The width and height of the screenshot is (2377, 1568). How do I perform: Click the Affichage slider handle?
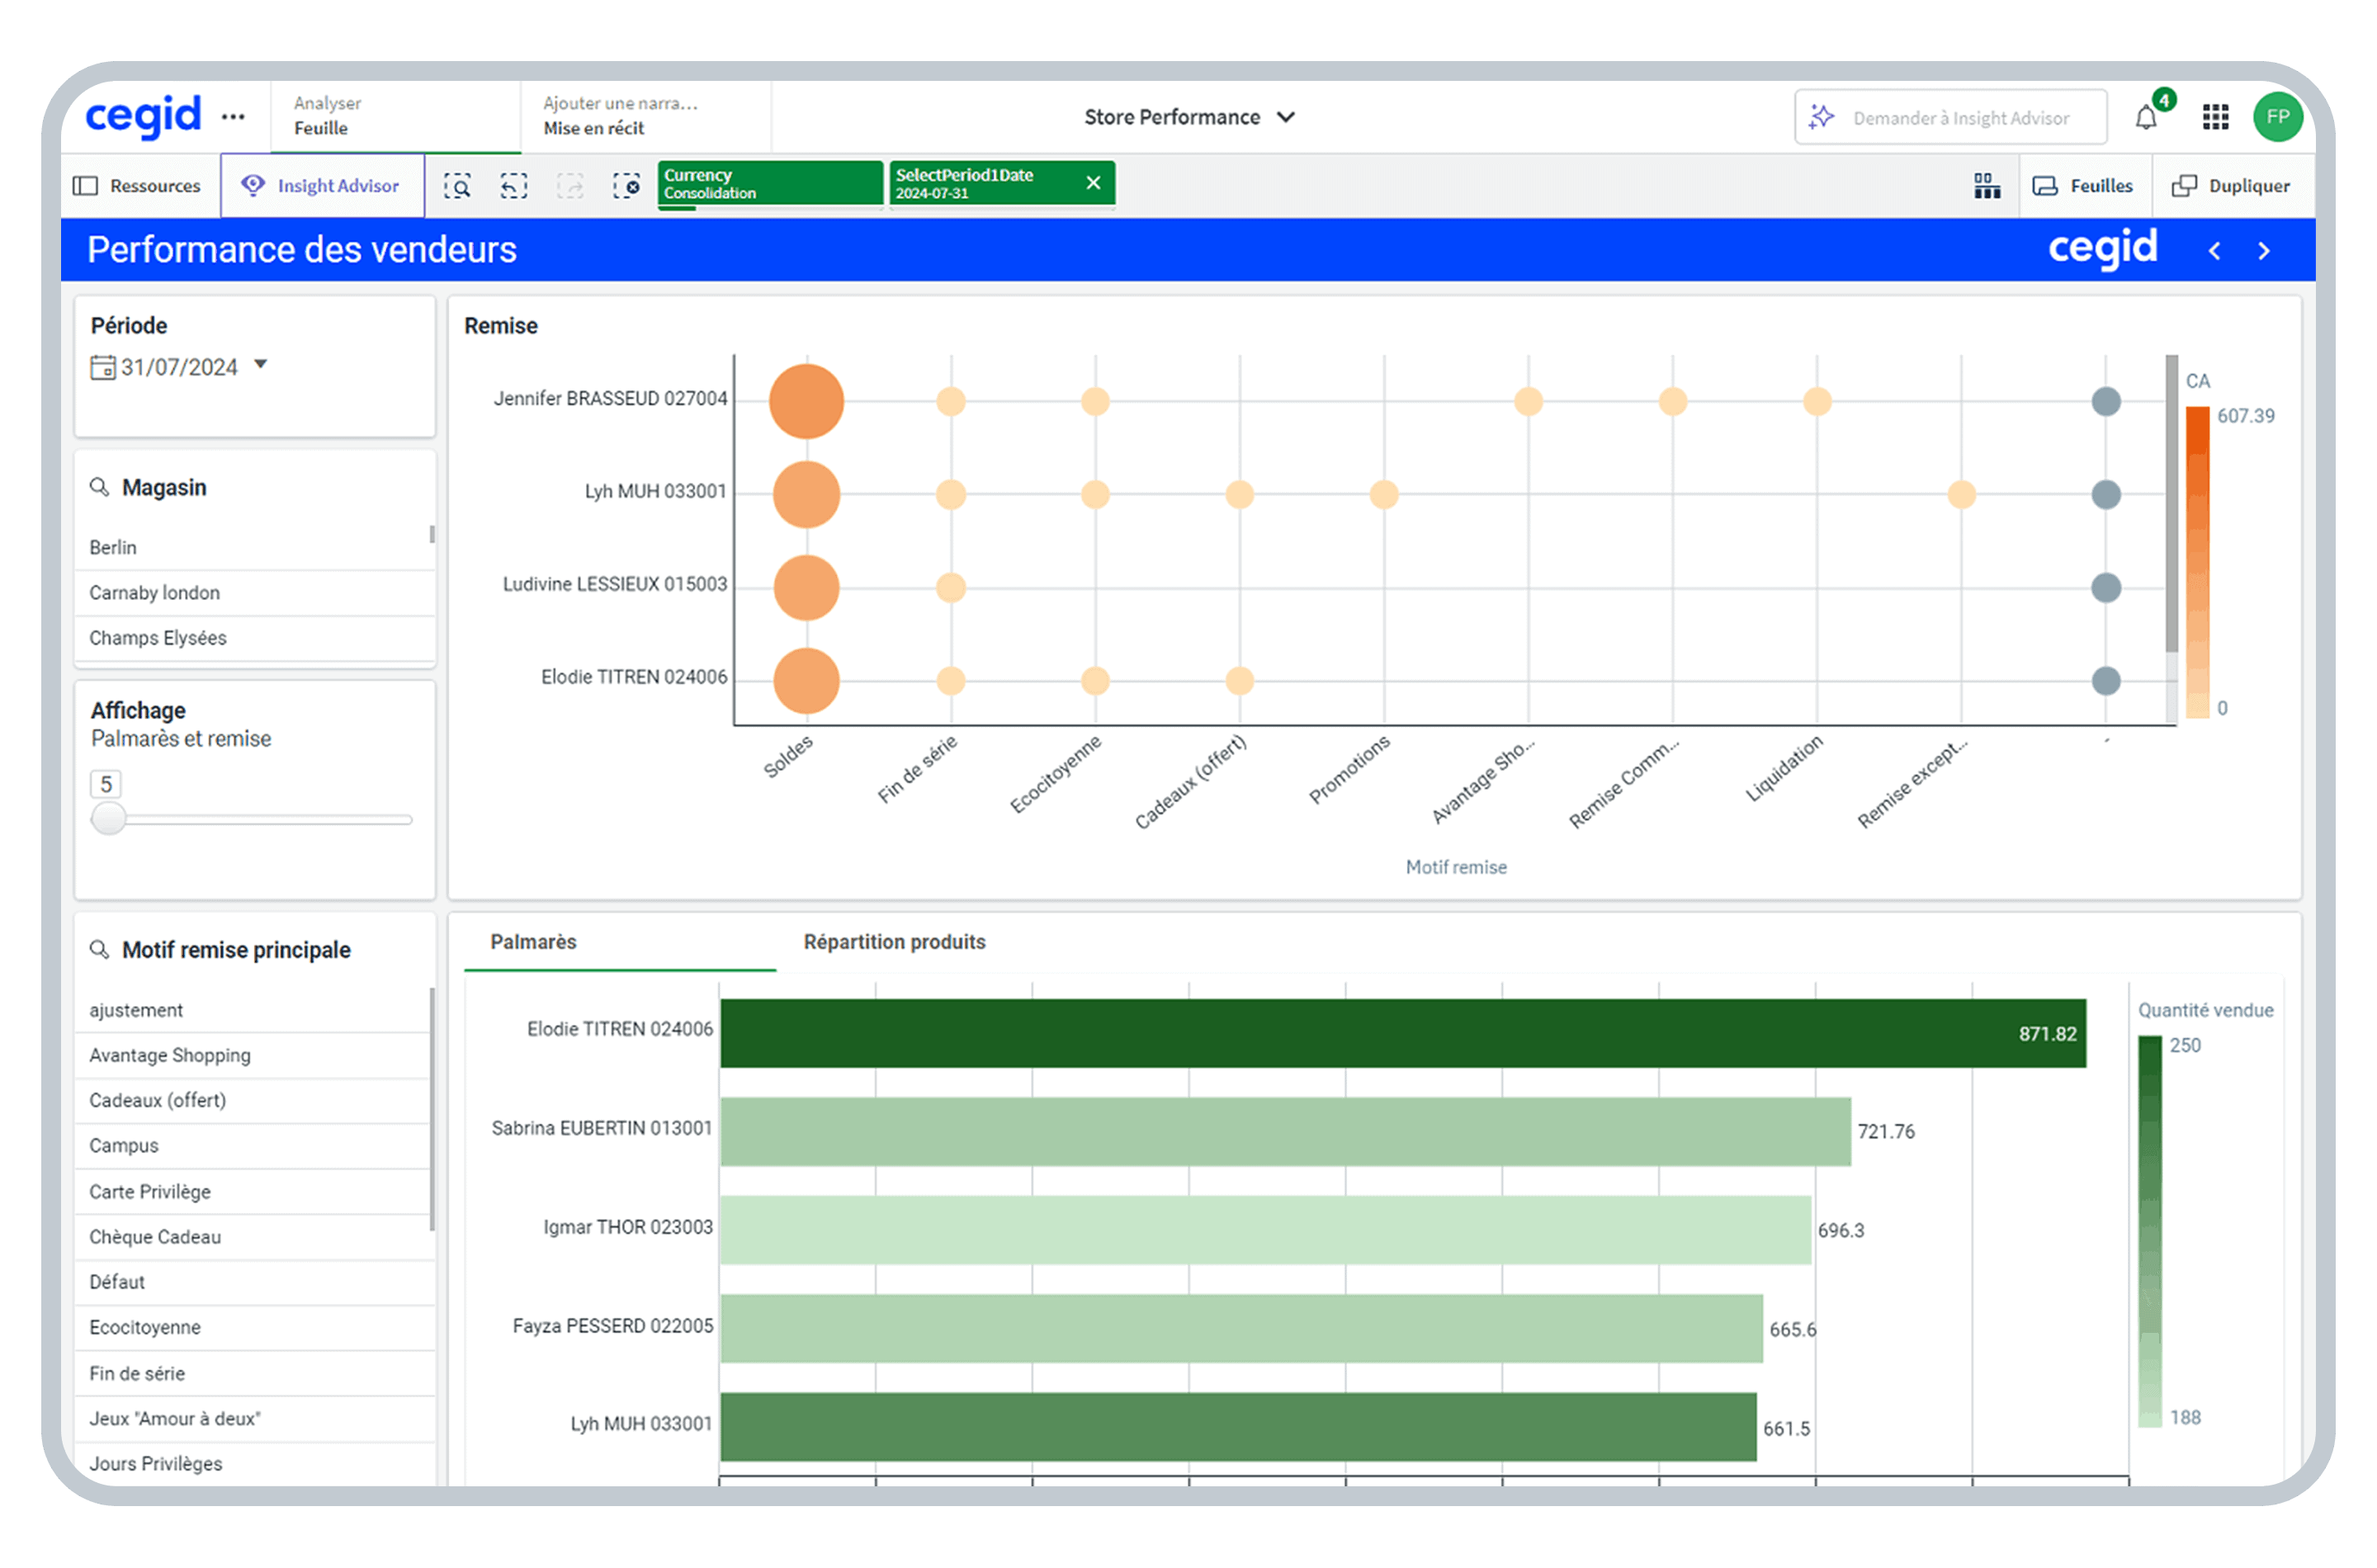coord(108,819)
